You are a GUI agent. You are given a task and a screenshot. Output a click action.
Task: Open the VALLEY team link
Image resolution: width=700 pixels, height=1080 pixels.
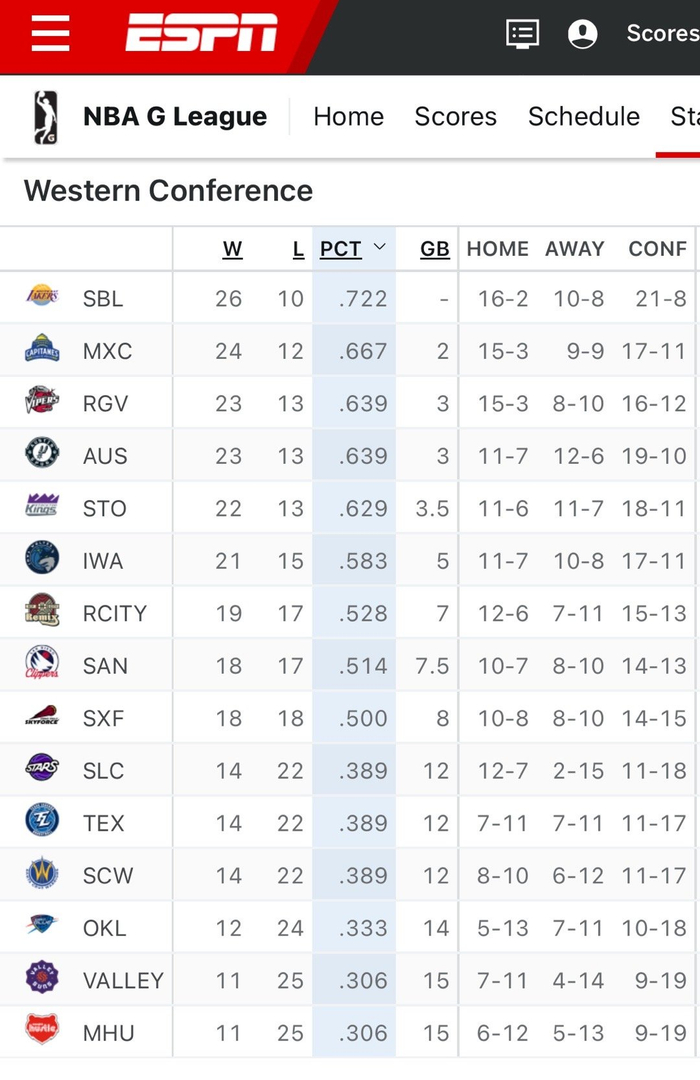coord(123,980)
